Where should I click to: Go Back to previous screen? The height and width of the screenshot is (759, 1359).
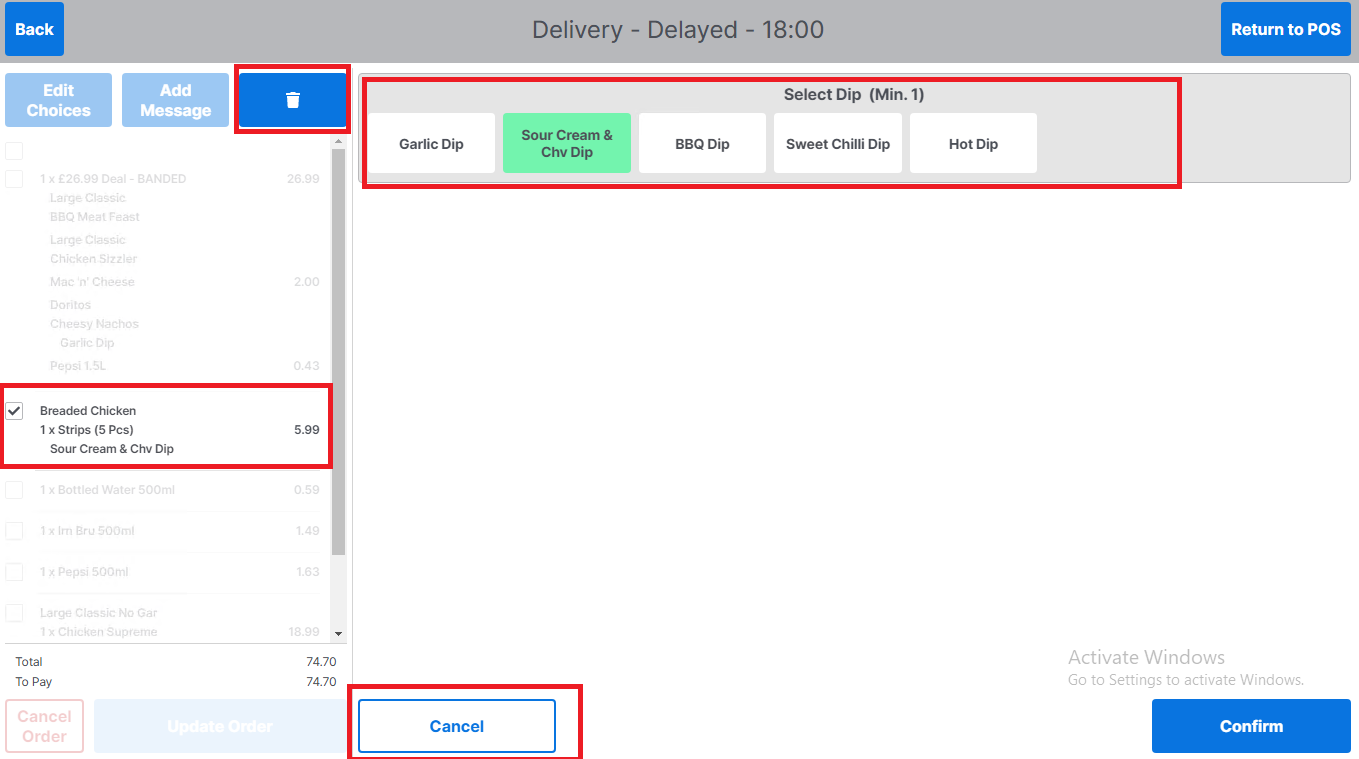[x=34, y=29]
